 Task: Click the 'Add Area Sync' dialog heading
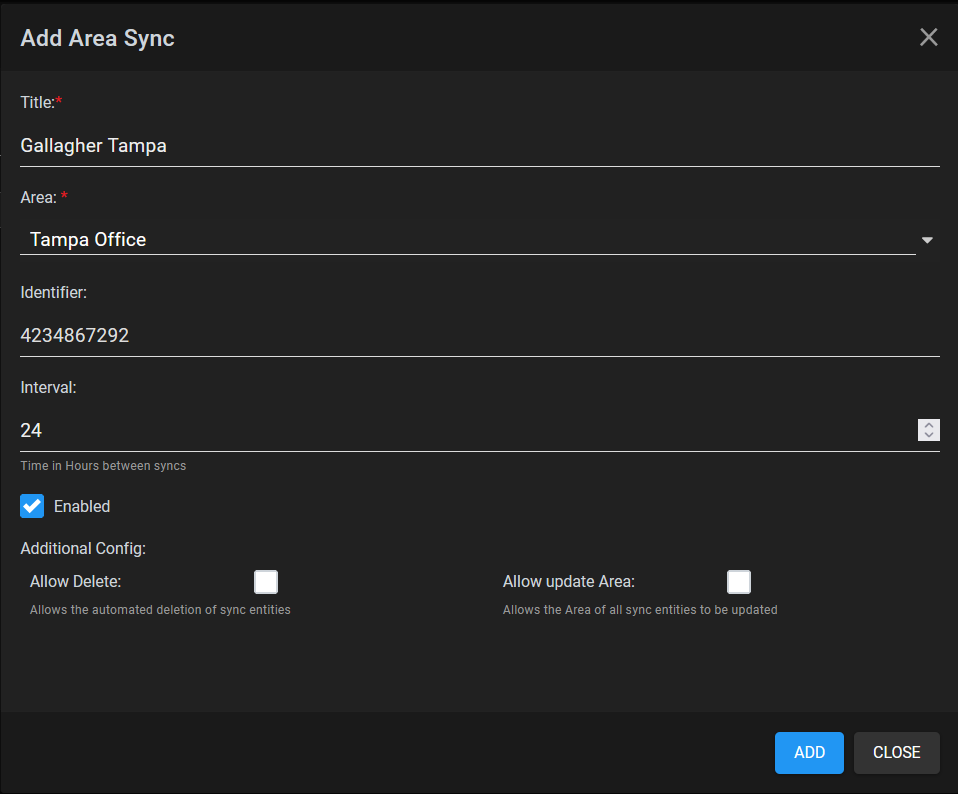click(97, 38)
